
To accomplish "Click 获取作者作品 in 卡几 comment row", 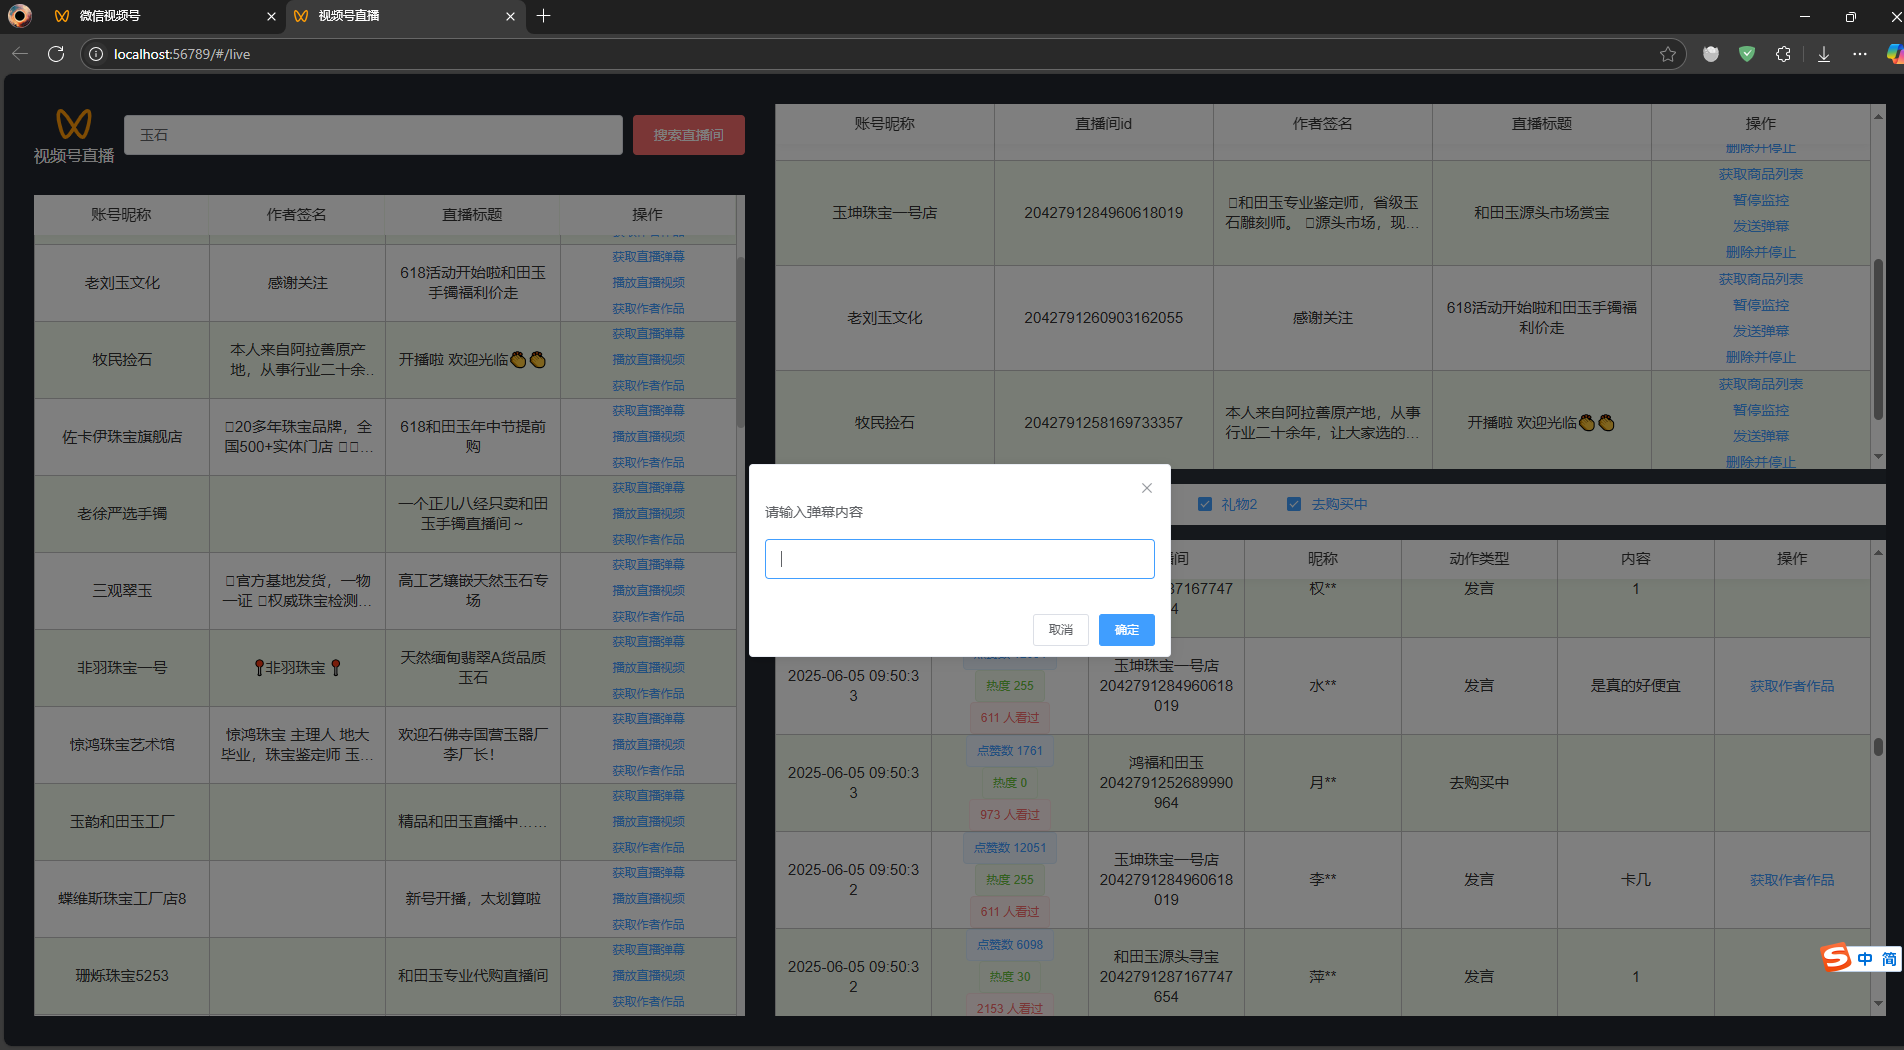I will click(1791, 880).
